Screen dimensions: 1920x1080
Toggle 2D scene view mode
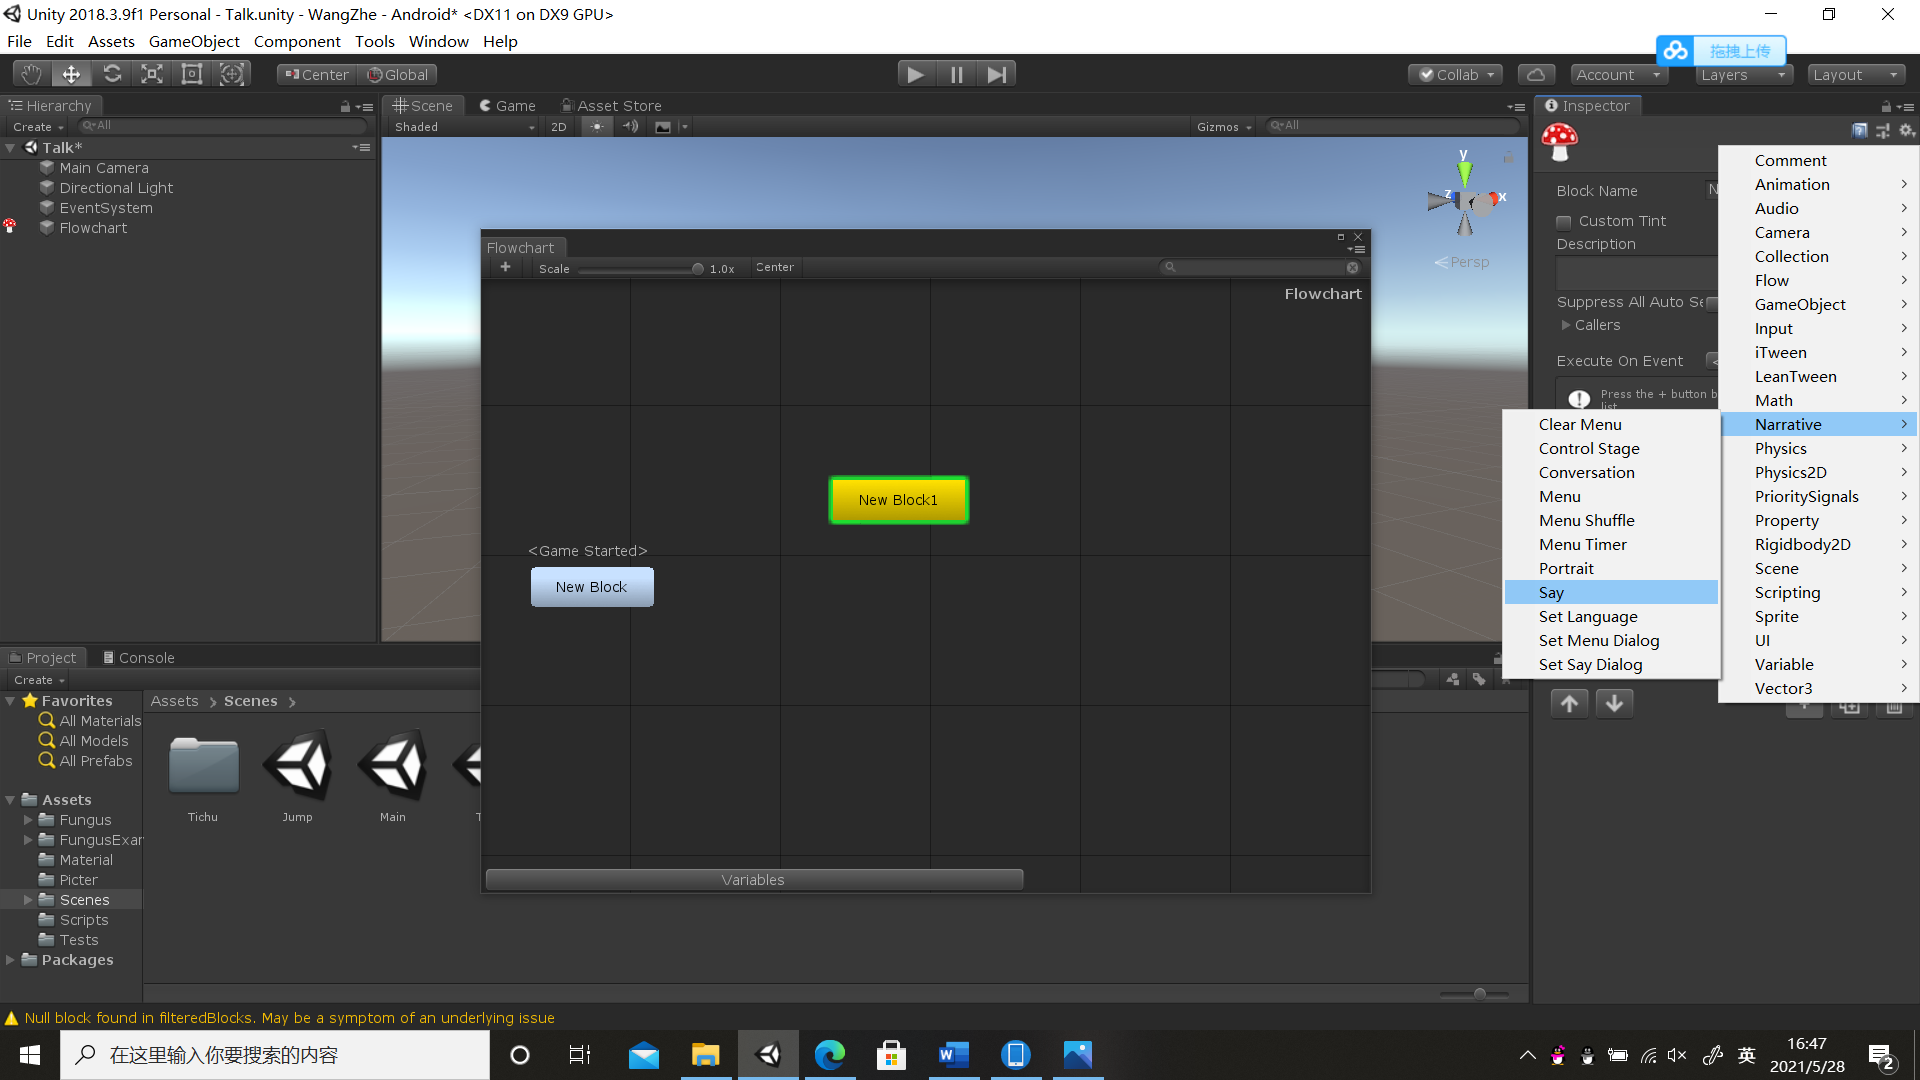click(x=559, y=127)
